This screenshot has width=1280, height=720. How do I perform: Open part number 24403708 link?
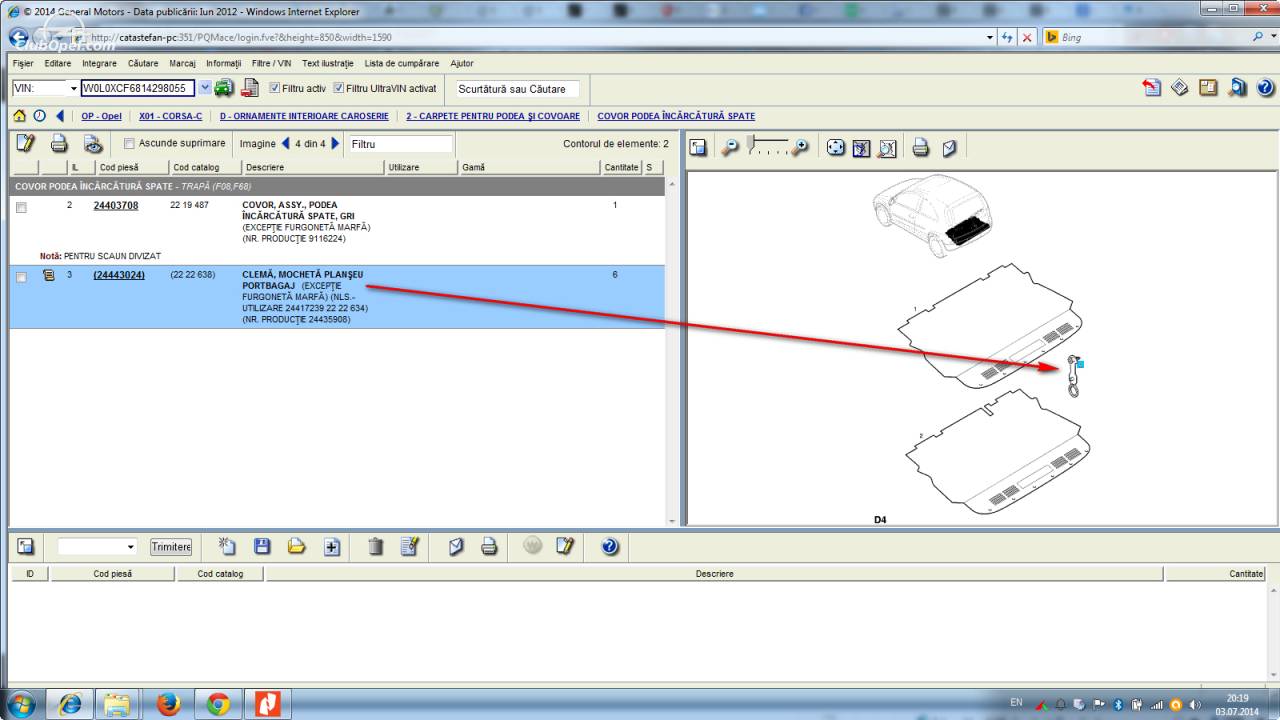pos(116,205)
